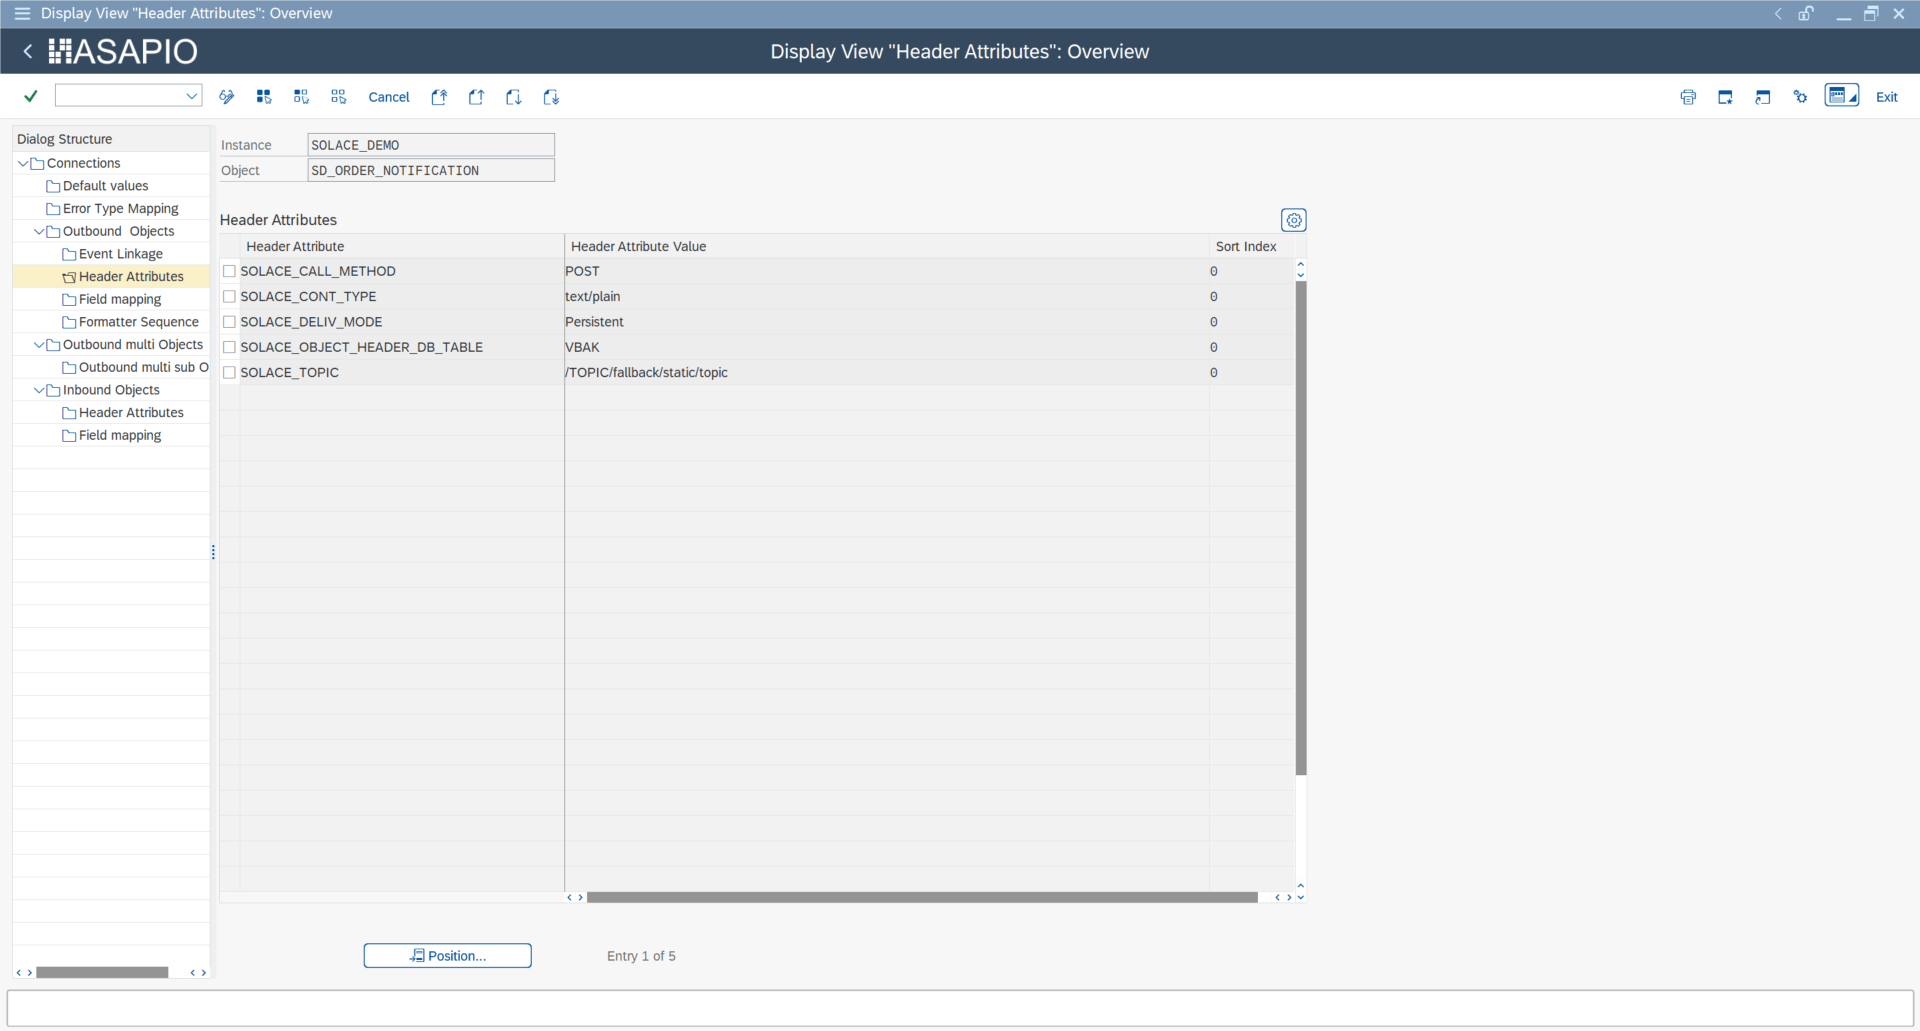Collapse the Inbound Objects node

pos(39,390)
